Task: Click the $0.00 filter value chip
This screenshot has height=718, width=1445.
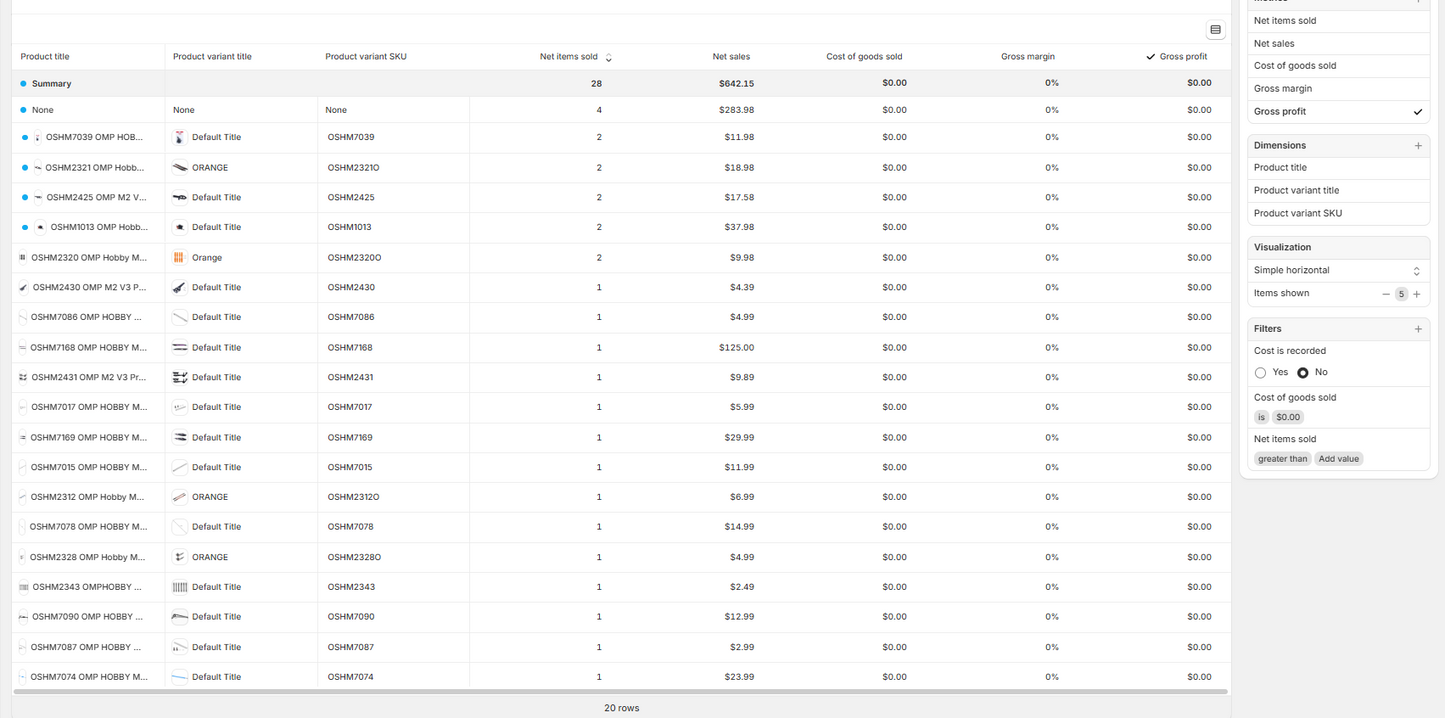Action: pos(1288,418)
